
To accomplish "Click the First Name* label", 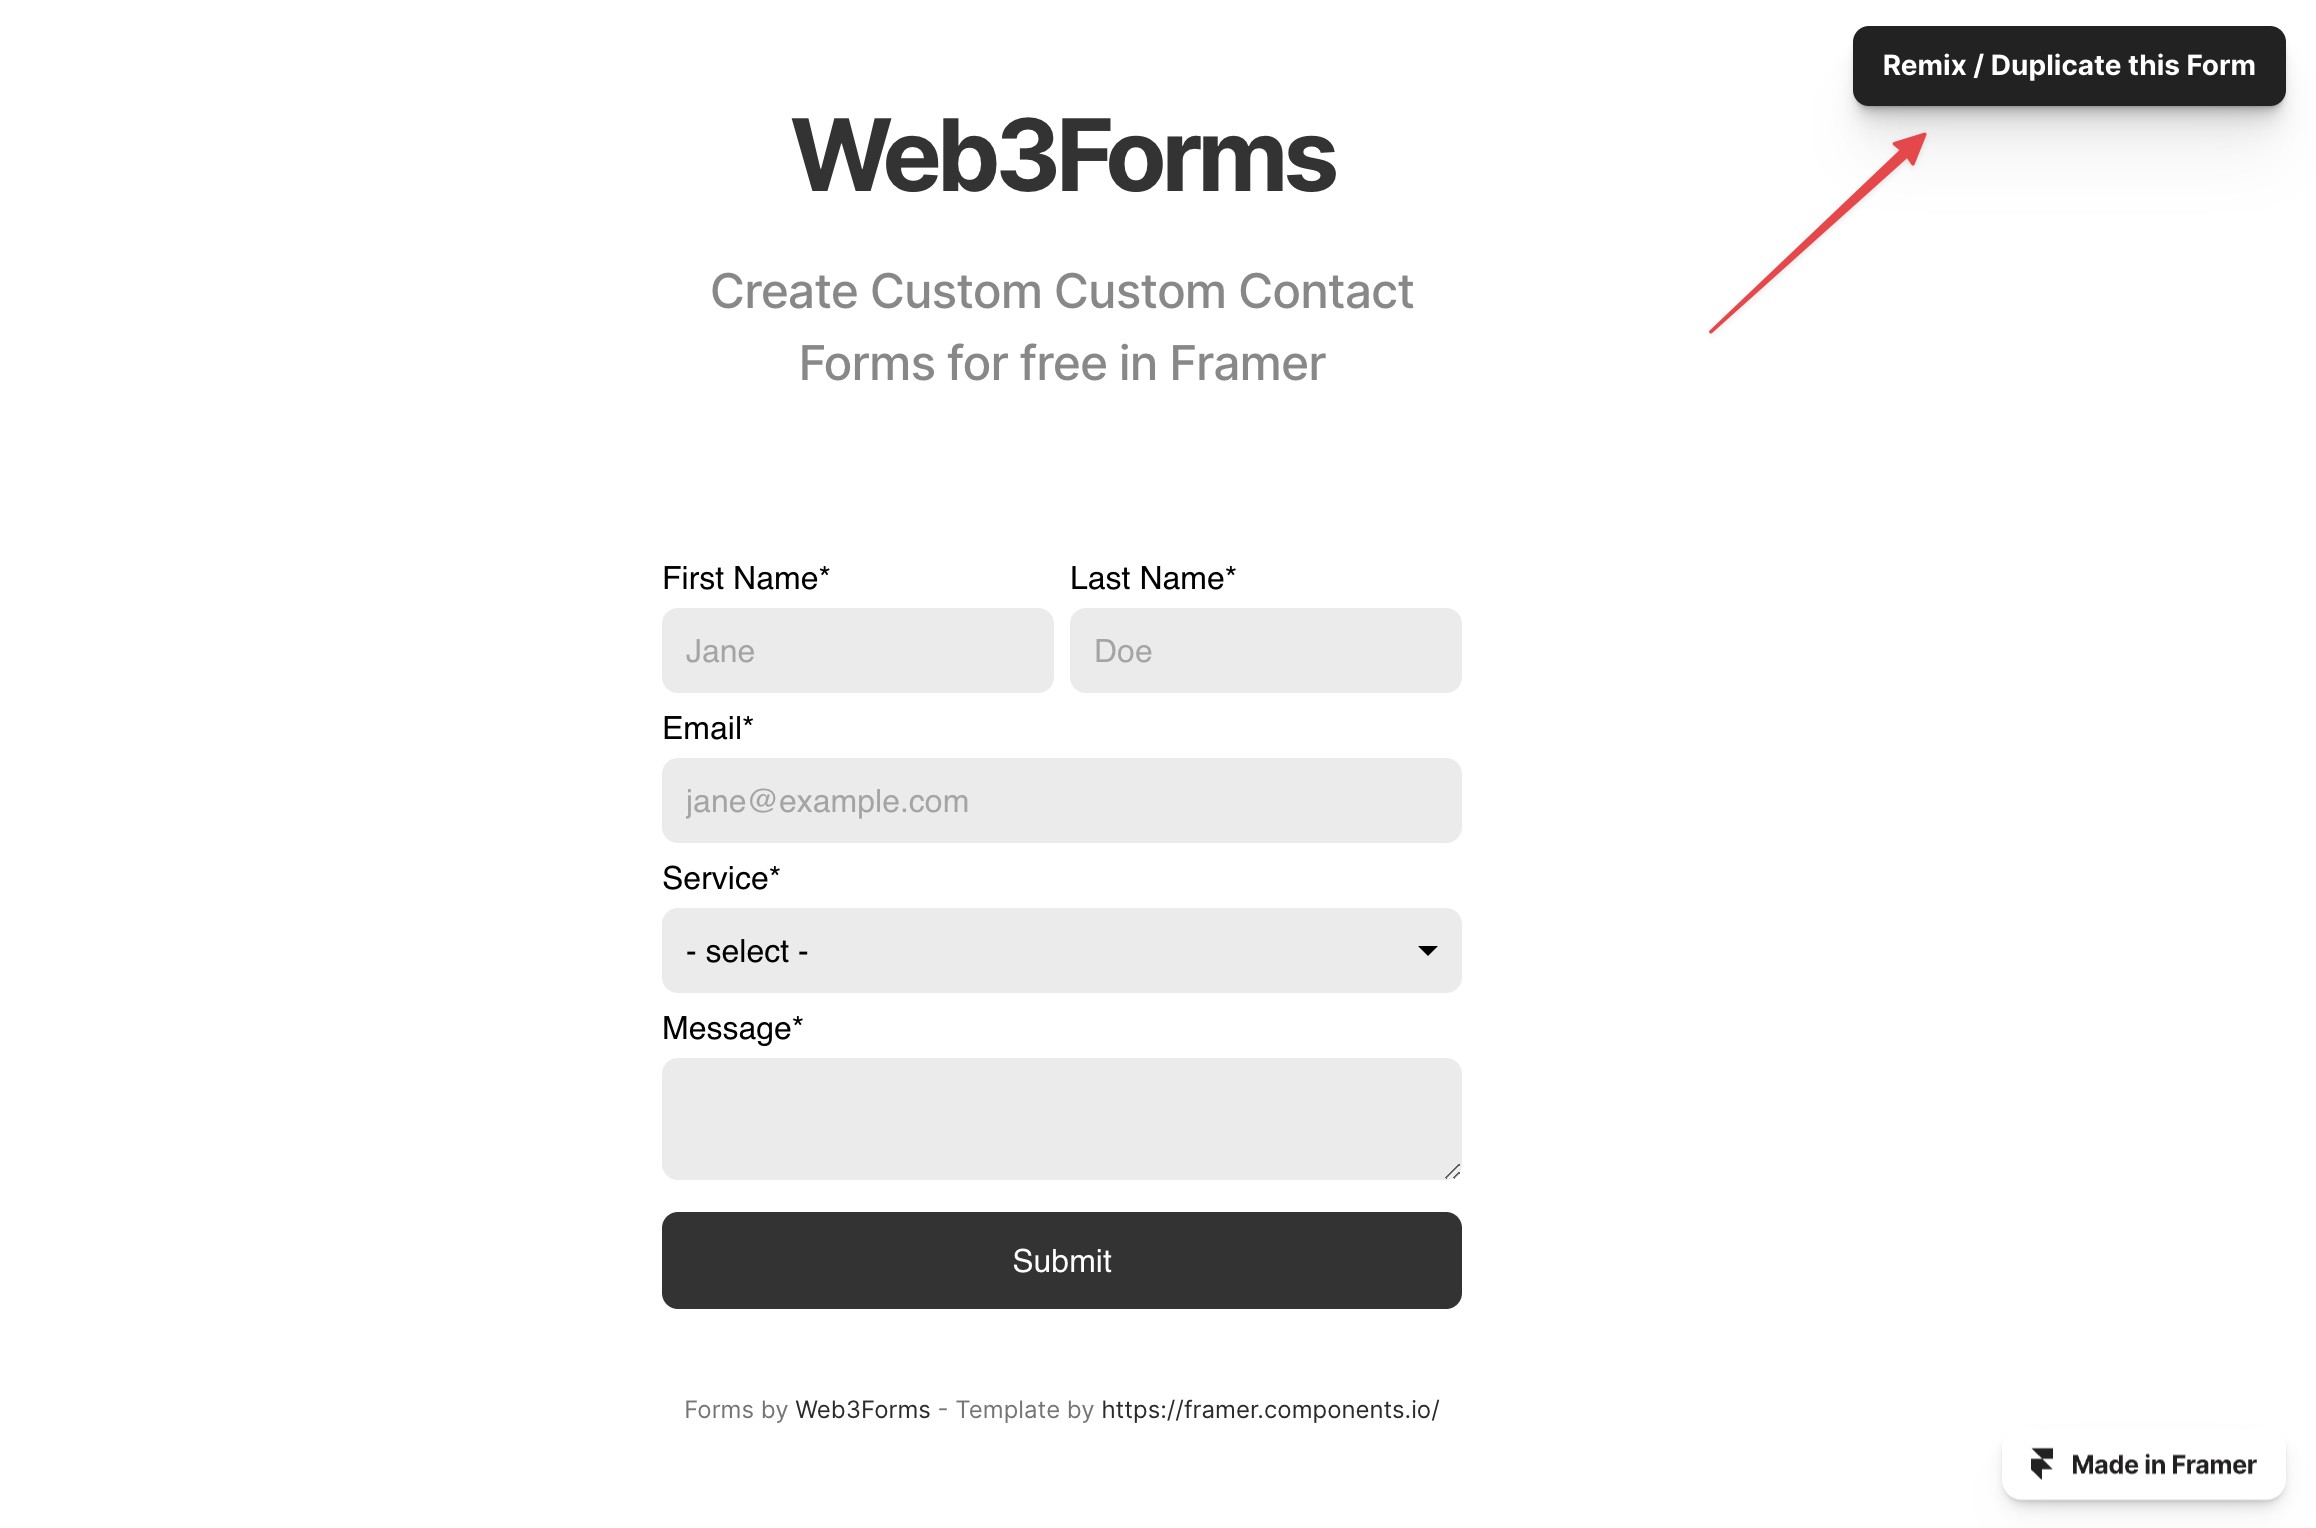I will [x=746, y=578].
